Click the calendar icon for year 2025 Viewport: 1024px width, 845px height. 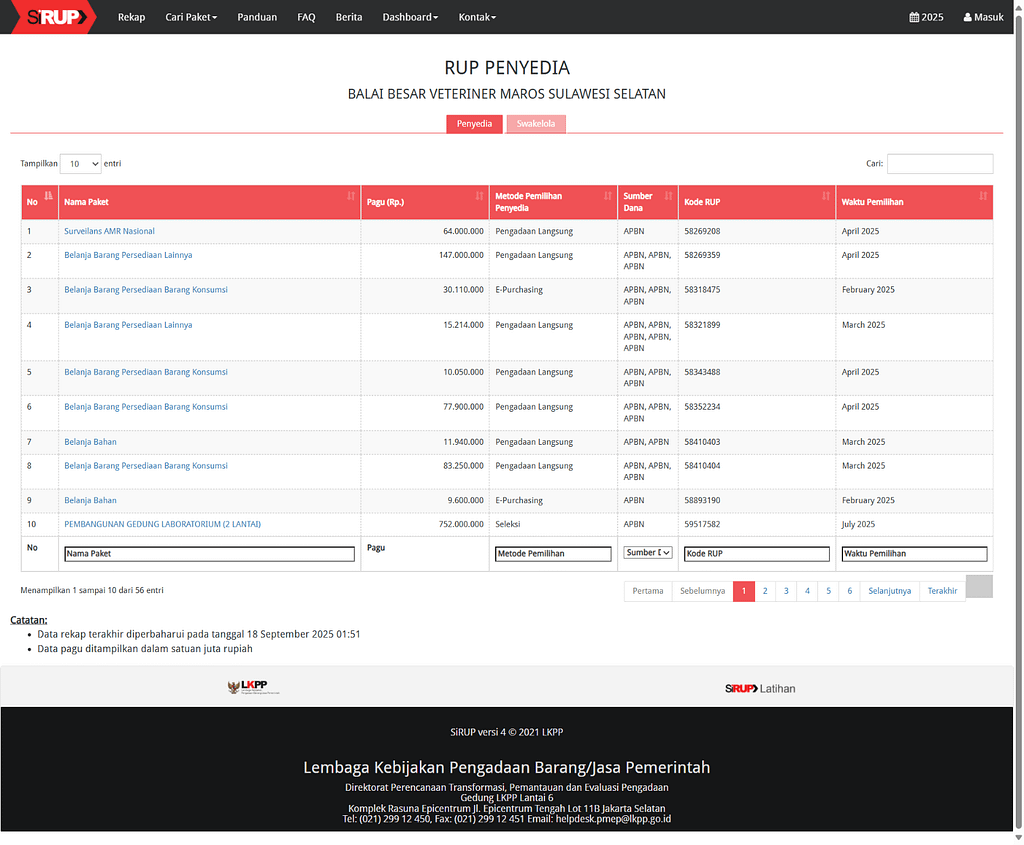914,17
